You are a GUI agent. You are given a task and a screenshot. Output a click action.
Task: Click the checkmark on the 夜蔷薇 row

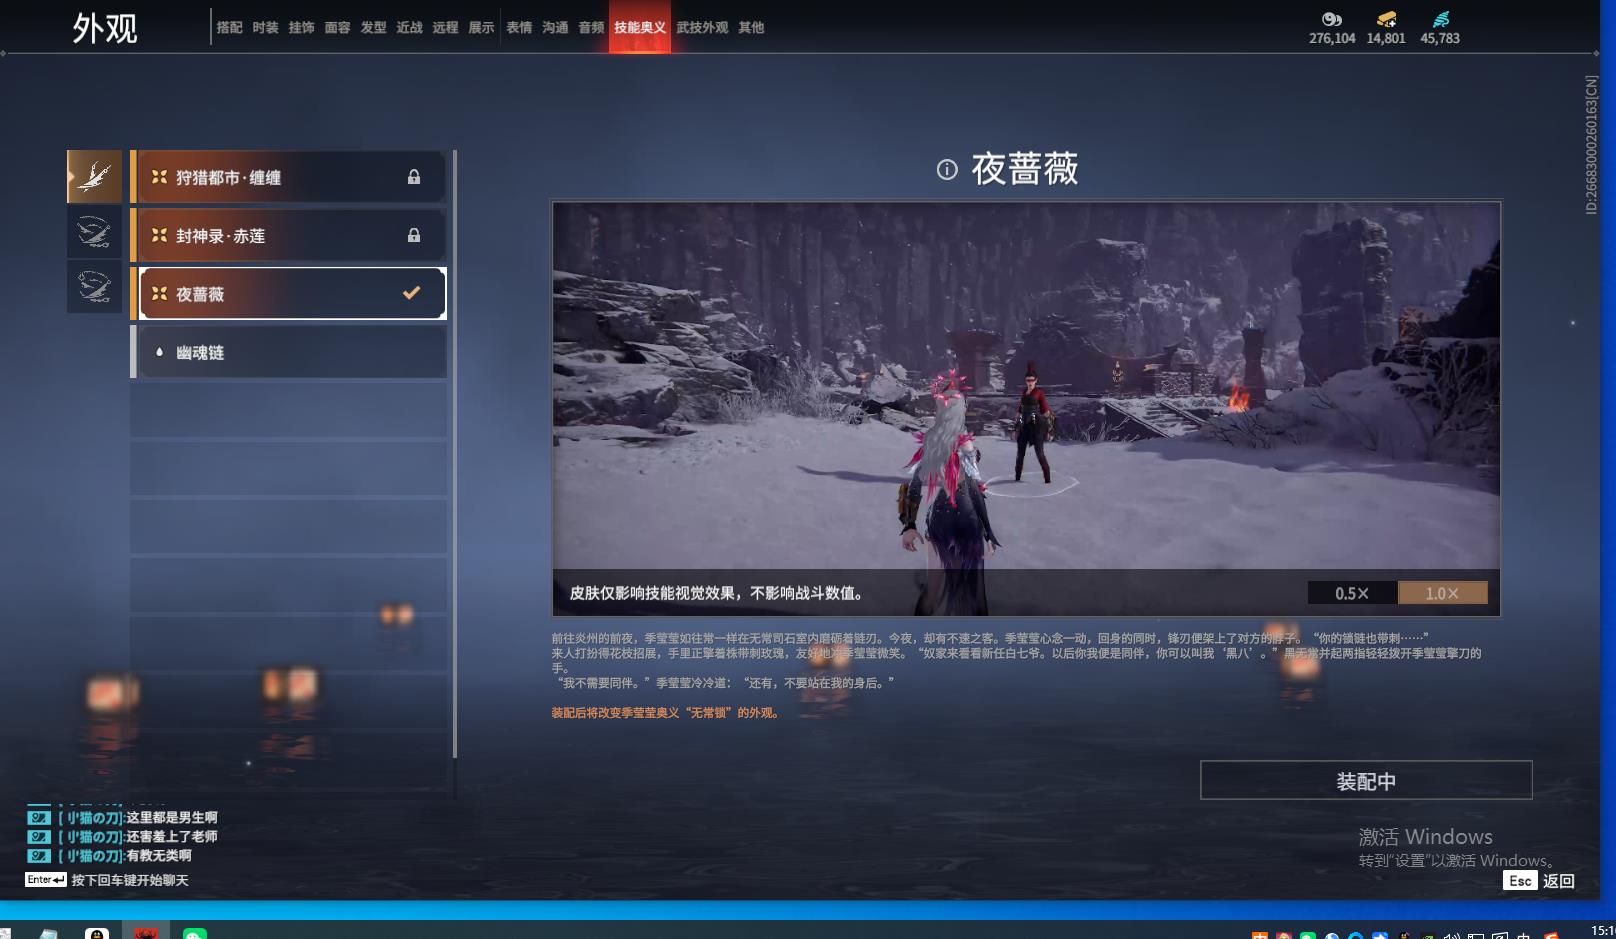(x=412, y=293)
